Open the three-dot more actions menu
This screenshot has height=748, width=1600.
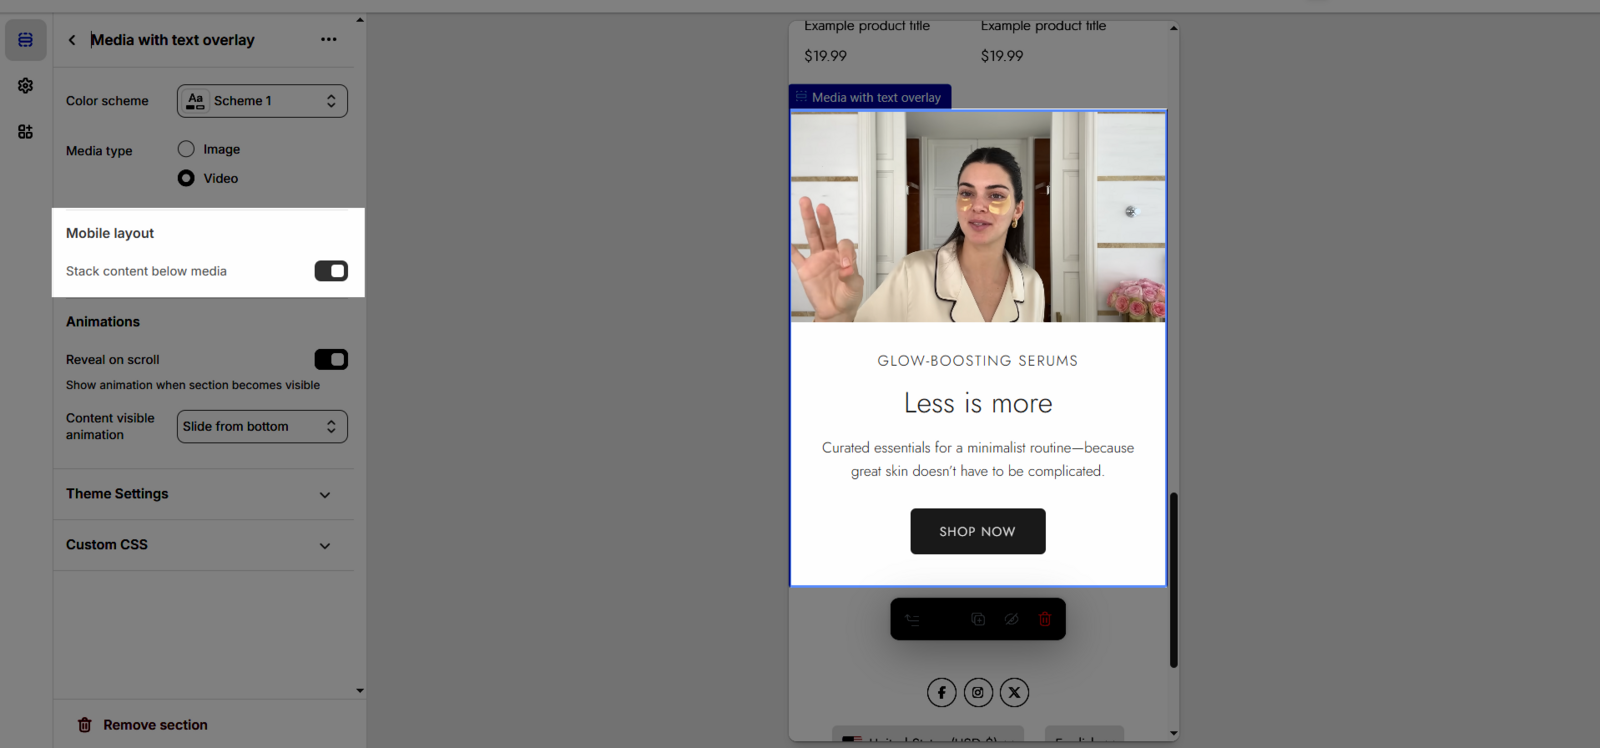point(328,40)
